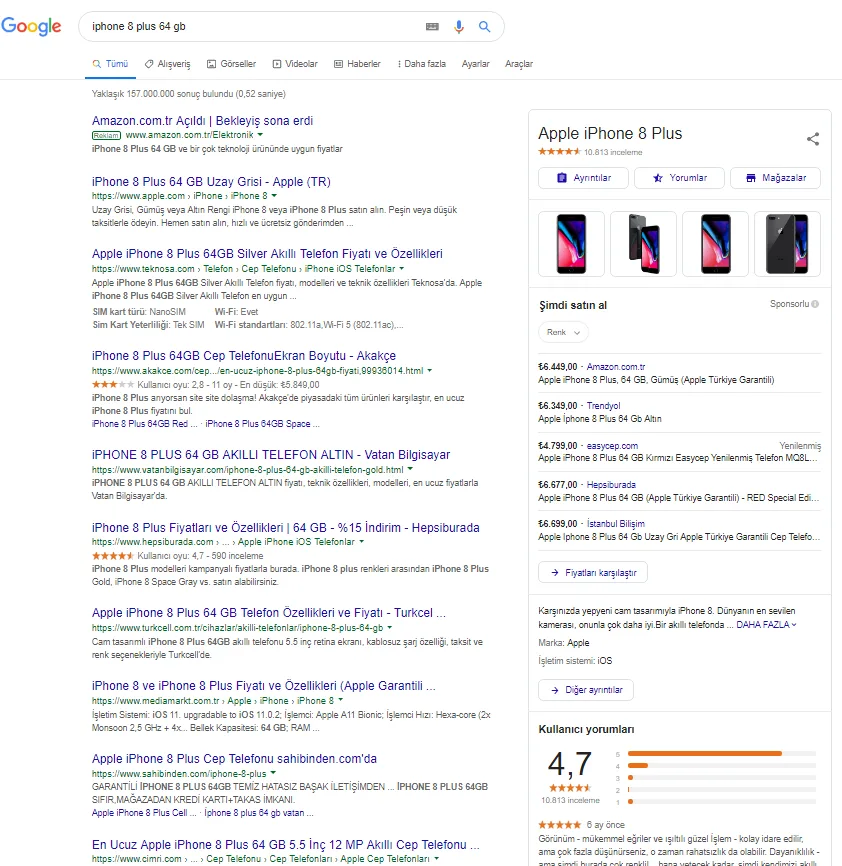Open Trendyol ₺6.349,00 offer

[x=679, y=412]
